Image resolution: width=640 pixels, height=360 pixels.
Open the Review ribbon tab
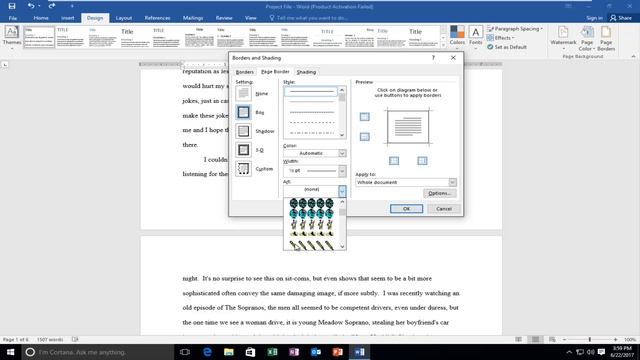pos(224,18)
